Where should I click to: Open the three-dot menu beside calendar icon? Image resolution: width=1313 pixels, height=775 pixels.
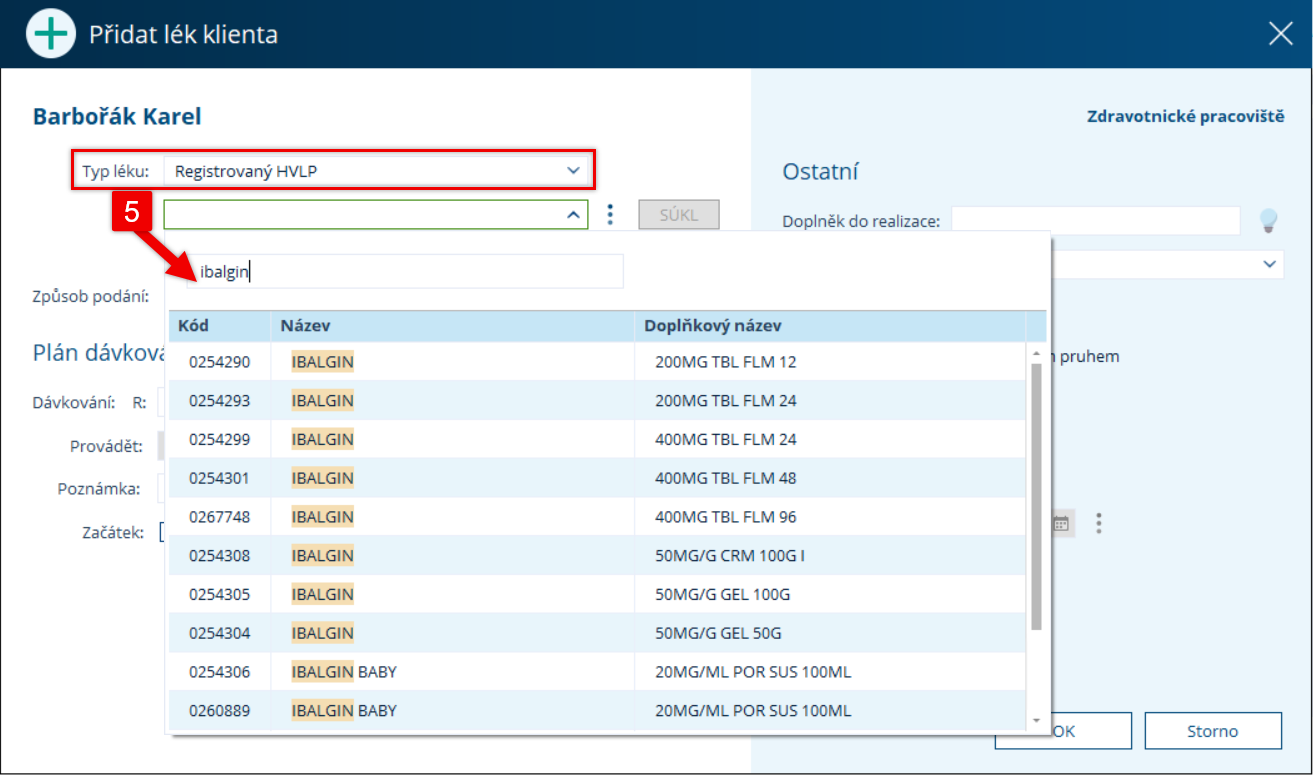click(1099, 523)
